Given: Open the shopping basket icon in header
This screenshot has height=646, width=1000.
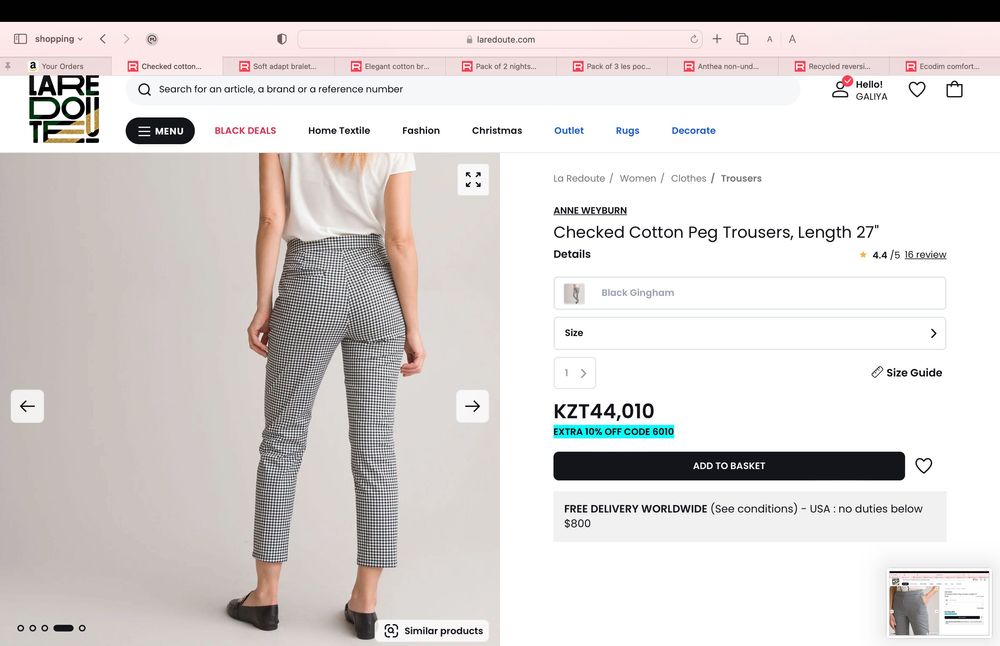Looking at the screenshot, I should click(954, 89).
